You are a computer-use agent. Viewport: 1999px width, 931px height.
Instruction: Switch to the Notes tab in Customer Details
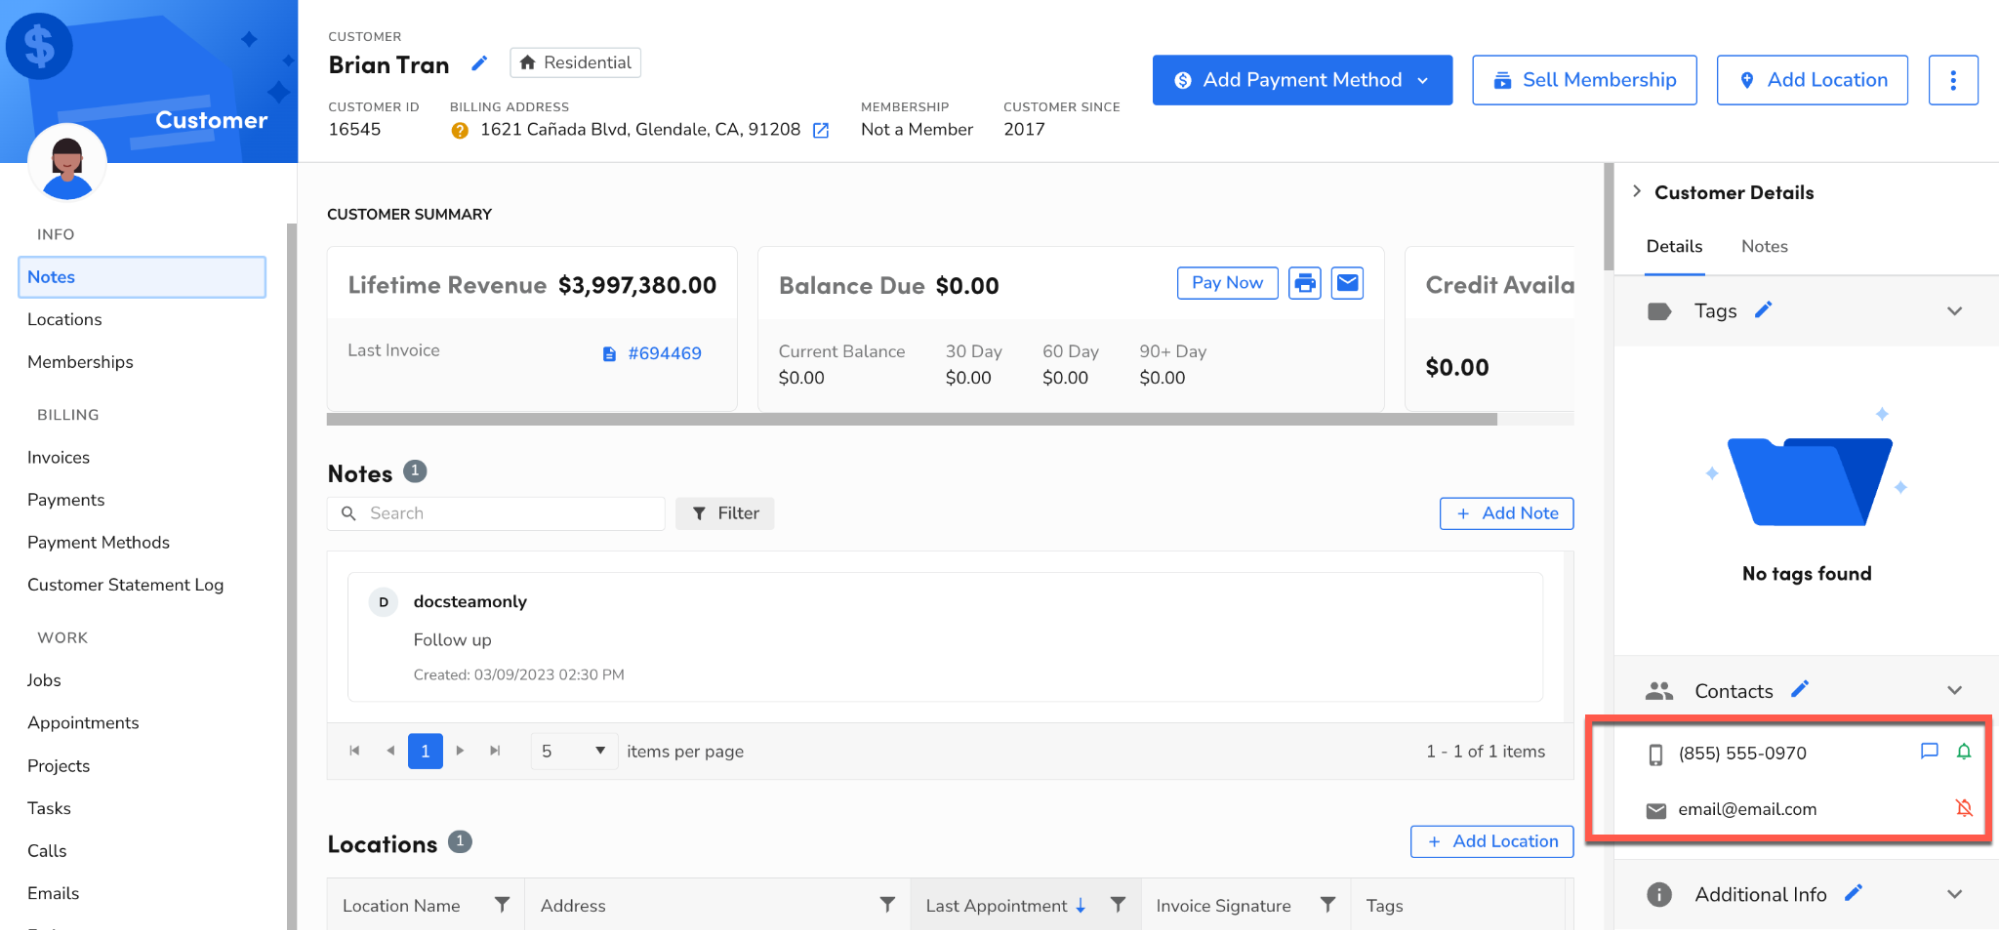[1764, 246]
